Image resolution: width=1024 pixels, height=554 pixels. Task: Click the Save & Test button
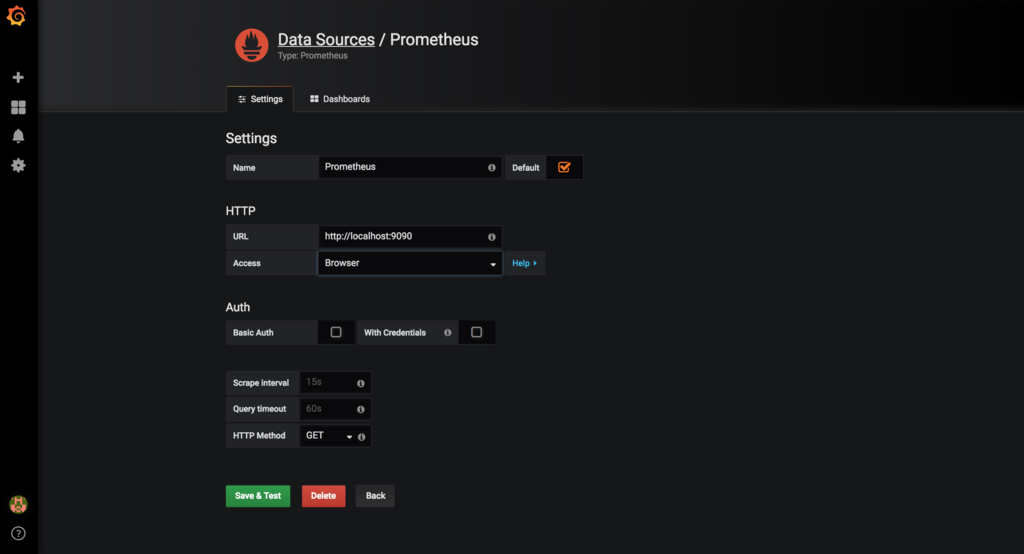pyautogui.click(x=258, y=496)
